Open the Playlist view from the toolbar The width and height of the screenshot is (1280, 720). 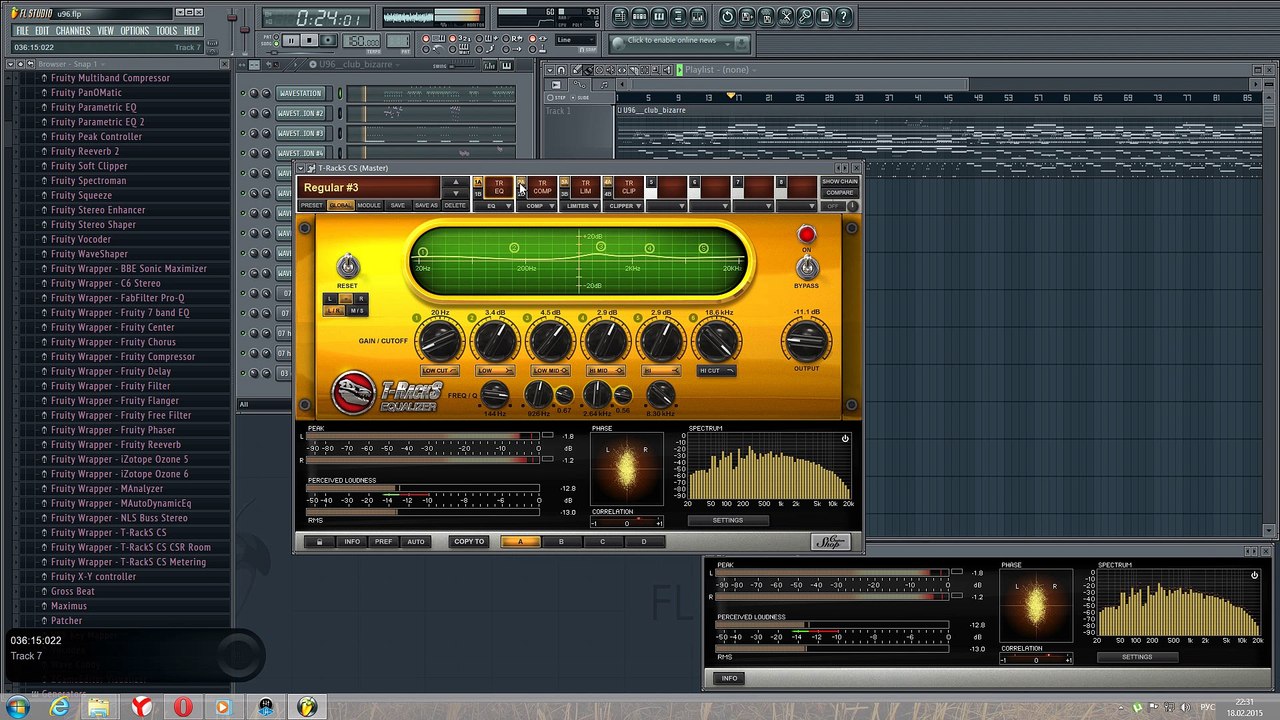click(620, 17)
